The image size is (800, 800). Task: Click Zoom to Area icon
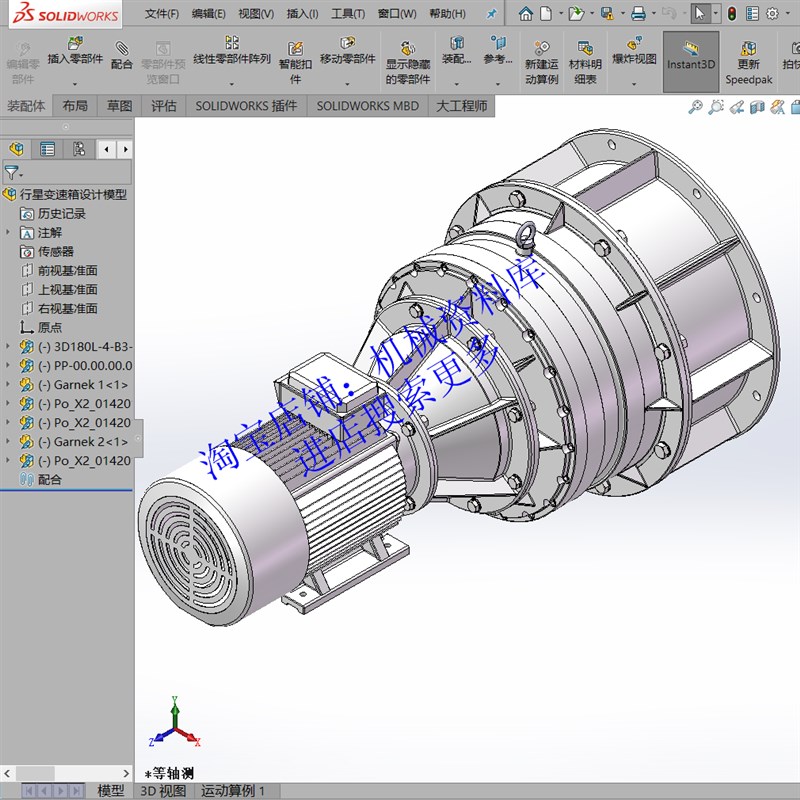point(716,107)
